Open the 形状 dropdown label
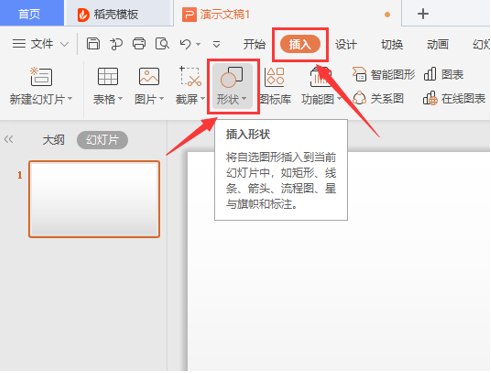491x374 pixels. pos(231,99)
